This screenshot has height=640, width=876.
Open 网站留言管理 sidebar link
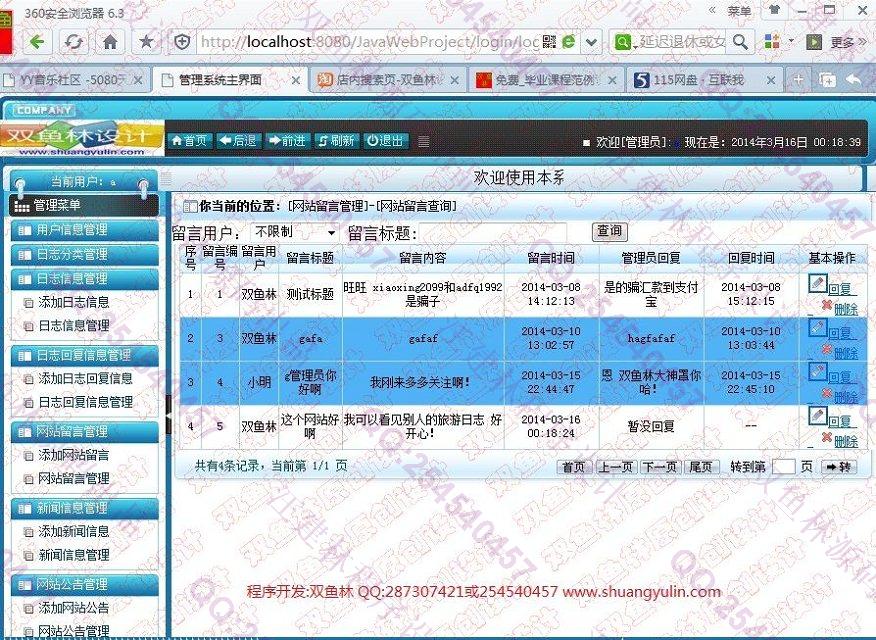point(73,479)
